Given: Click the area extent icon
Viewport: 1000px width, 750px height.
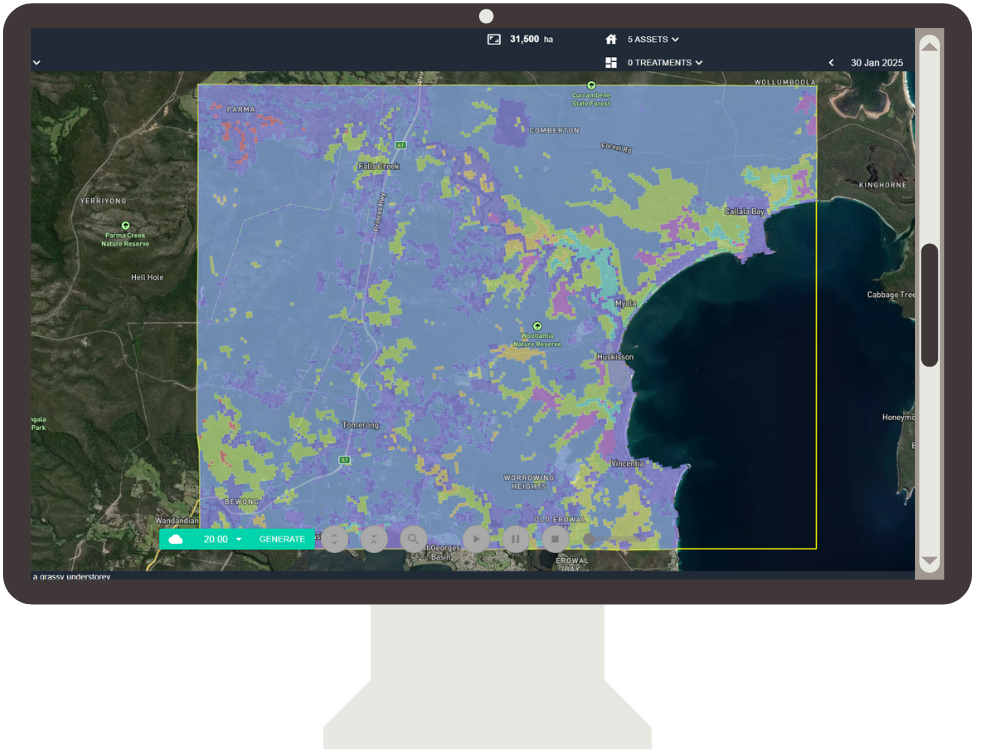Looking at the screenshot, I should [494, 40].
